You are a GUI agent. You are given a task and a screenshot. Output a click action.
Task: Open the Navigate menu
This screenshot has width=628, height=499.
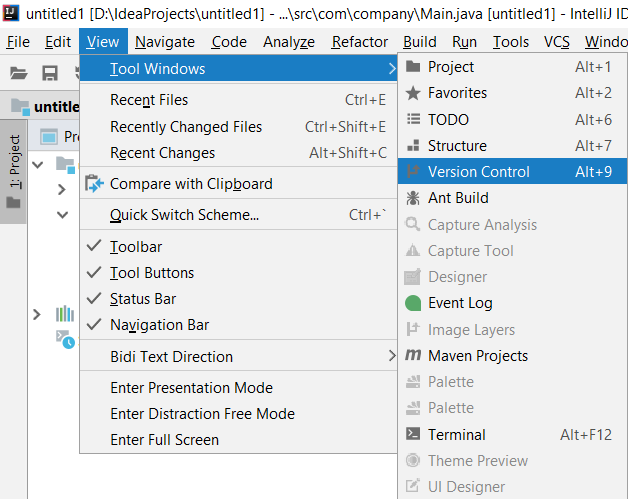point(165,42)
